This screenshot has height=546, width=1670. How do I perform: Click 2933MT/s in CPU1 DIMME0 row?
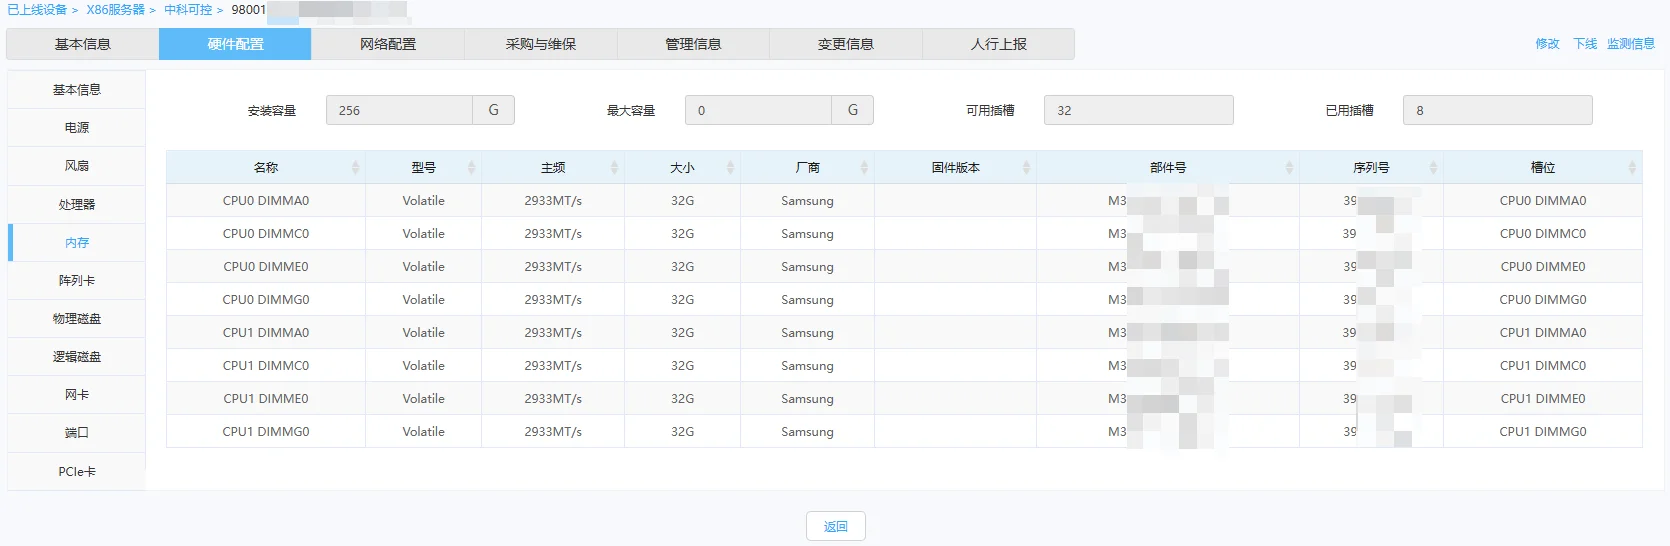click(x=553, y=399)
